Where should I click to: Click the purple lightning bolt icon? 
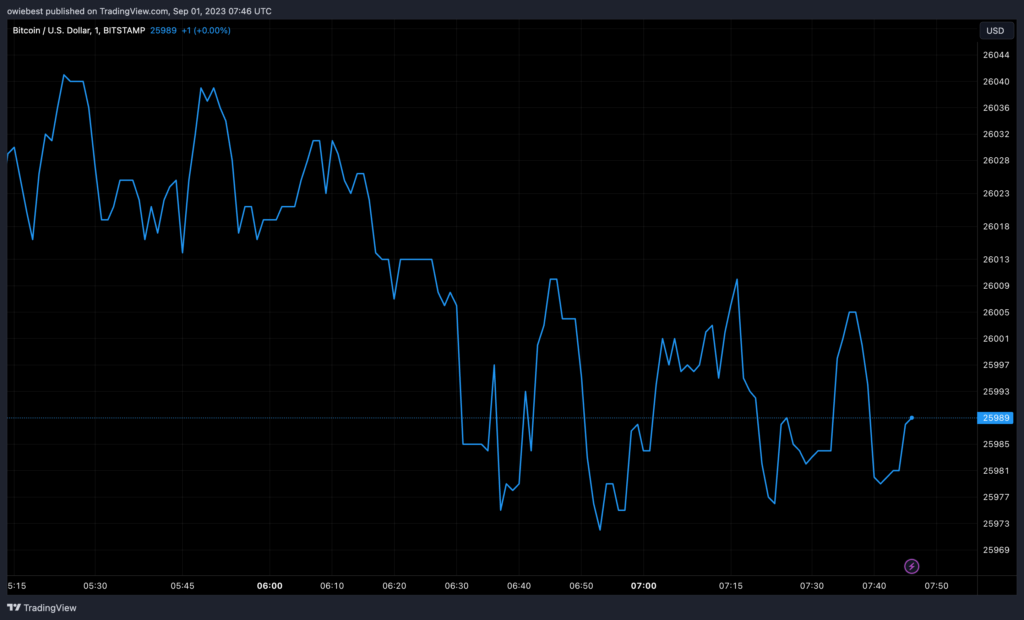click(911, 566)
